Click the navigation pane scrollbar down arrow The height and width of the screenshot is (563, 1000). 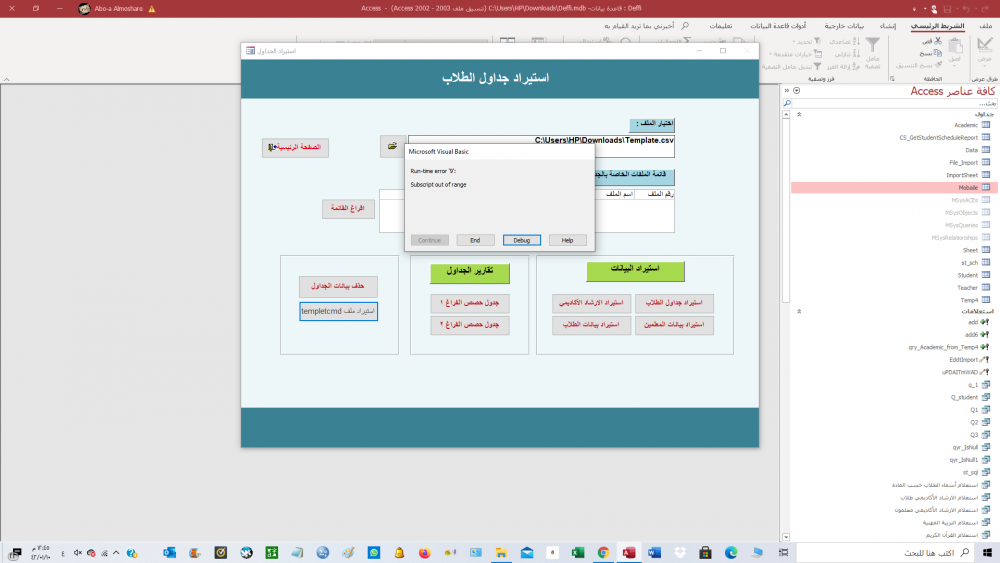tap(786, 537)
